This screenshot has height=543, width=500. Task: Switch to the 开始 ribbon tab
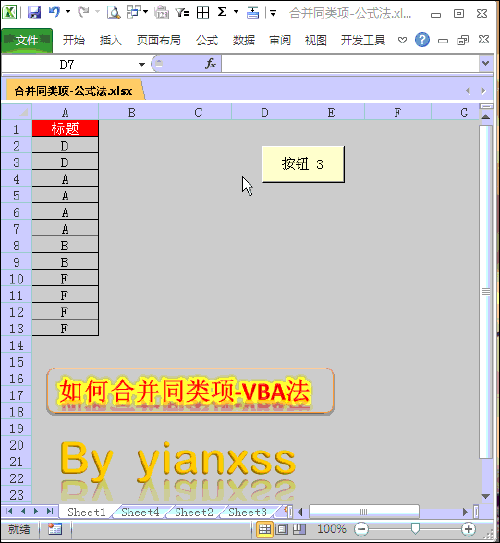pos(74,40)
